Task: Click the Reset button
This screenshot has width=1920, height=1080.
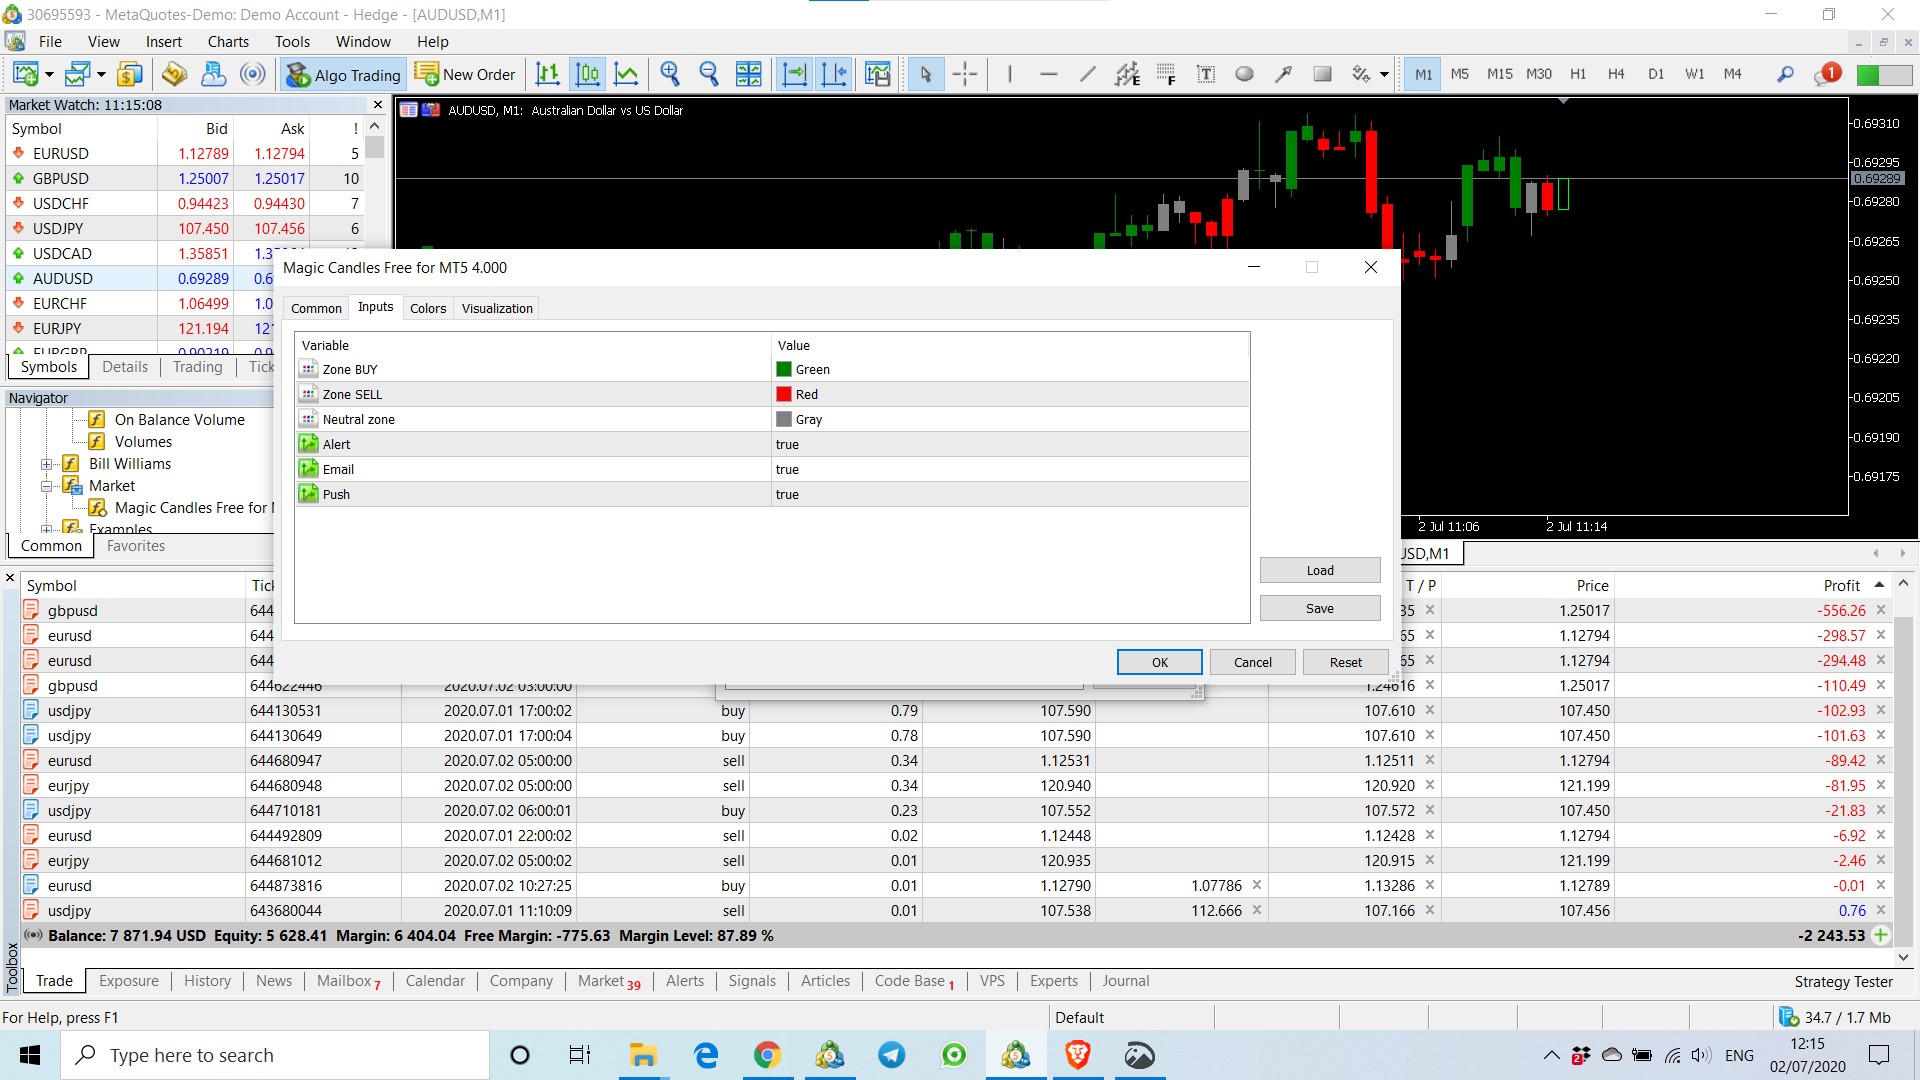Action: click(x=1346, y=662)
